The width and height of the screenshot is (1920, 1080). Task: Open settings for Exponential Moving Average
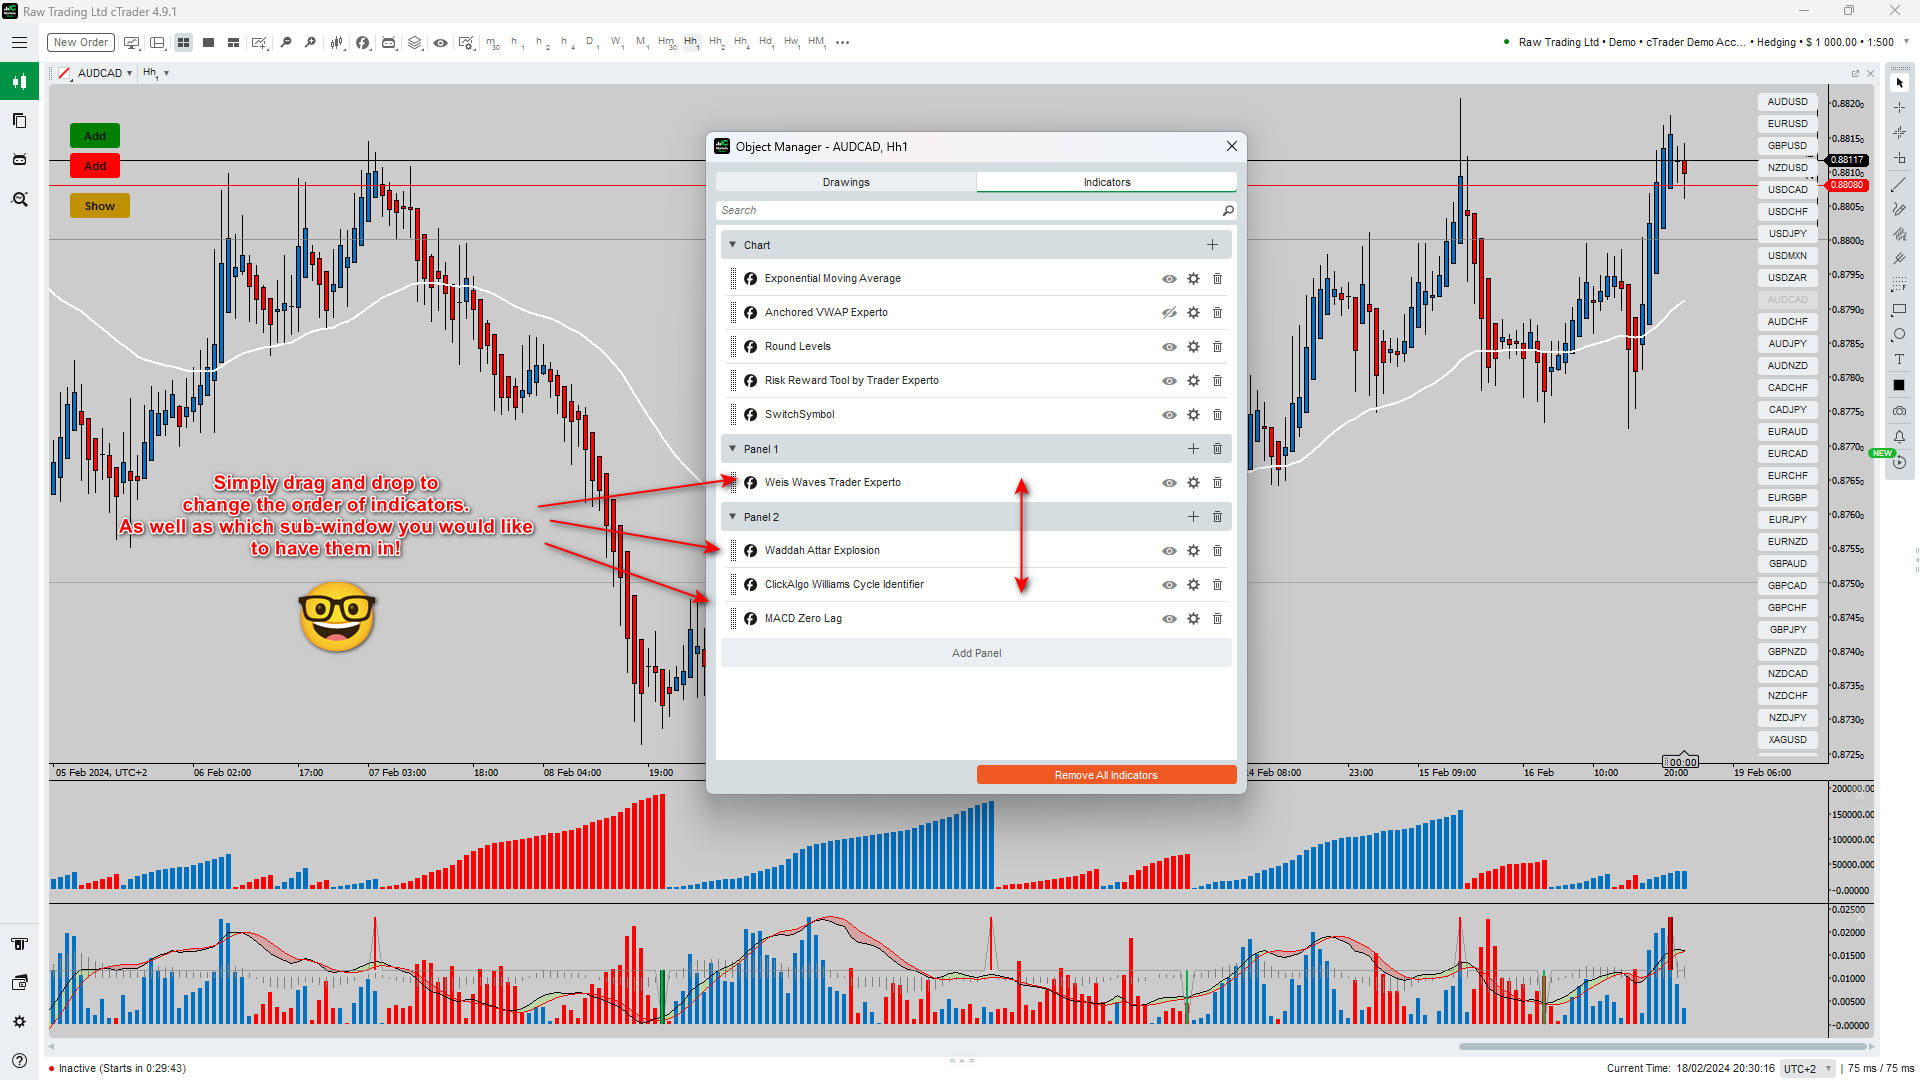click(x=1193, y=279)
